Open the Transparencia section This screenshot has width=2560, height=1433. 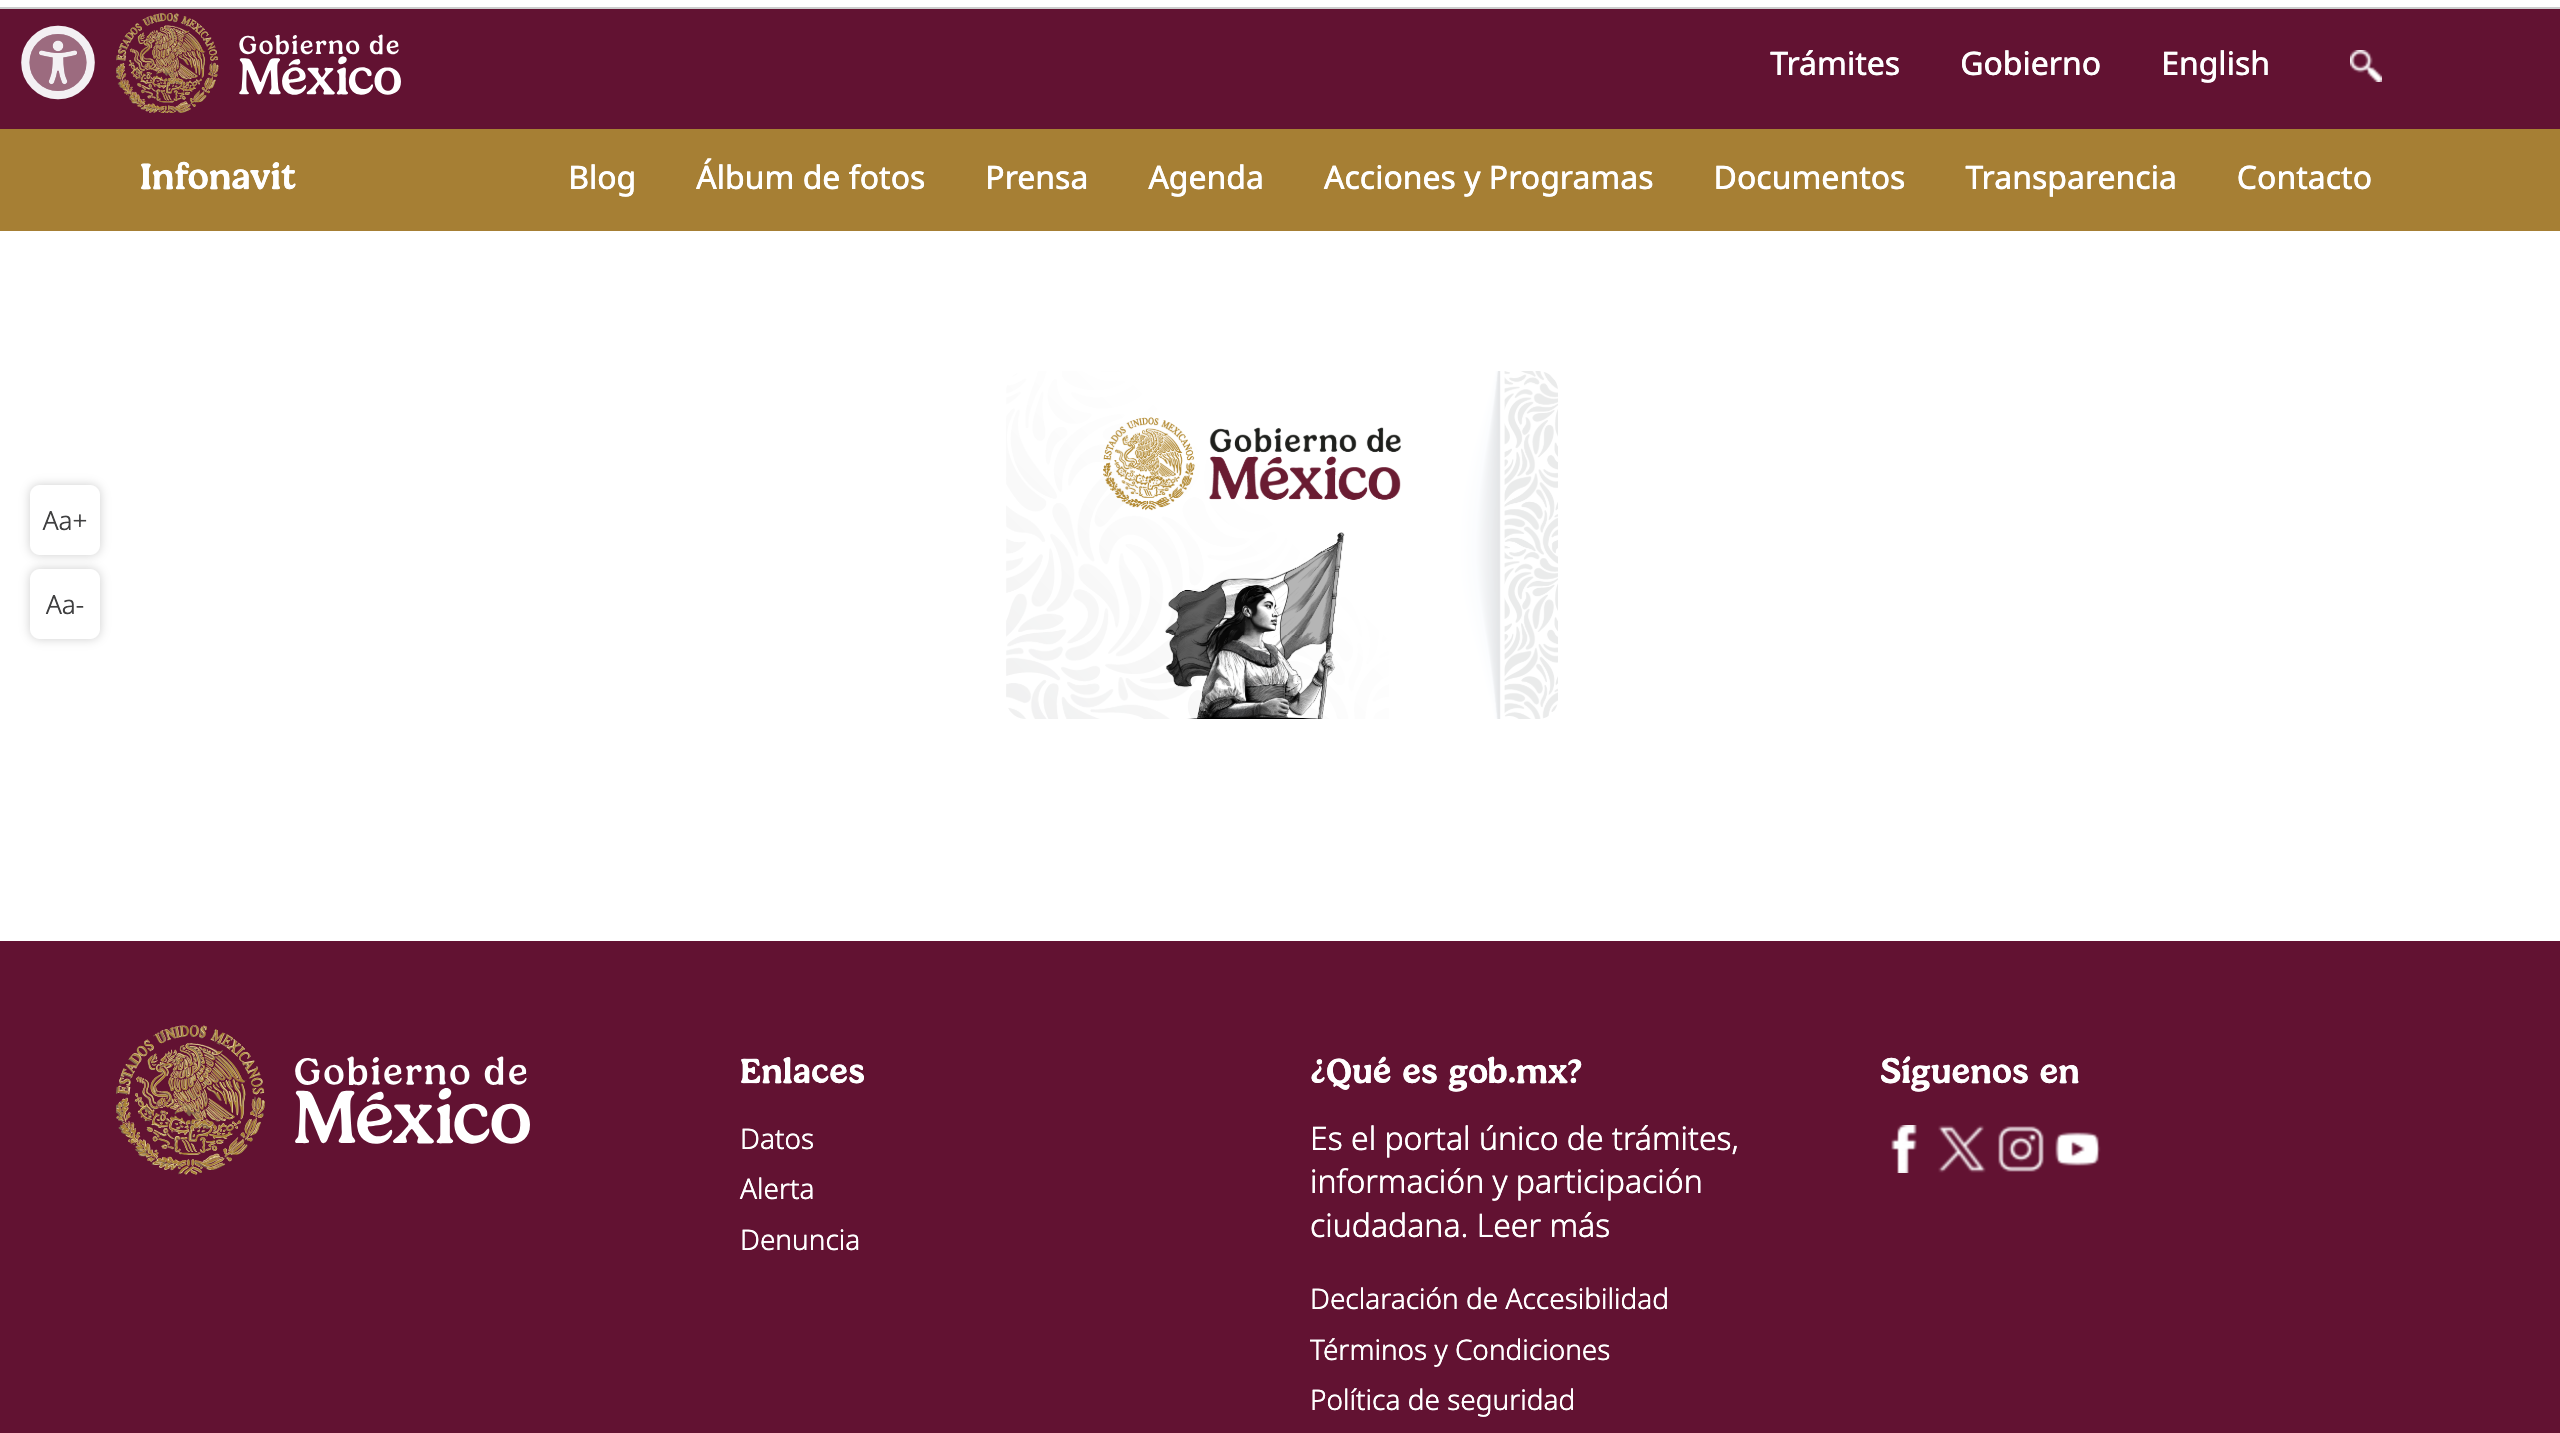pyautogui.click(x=2070, y=178)
